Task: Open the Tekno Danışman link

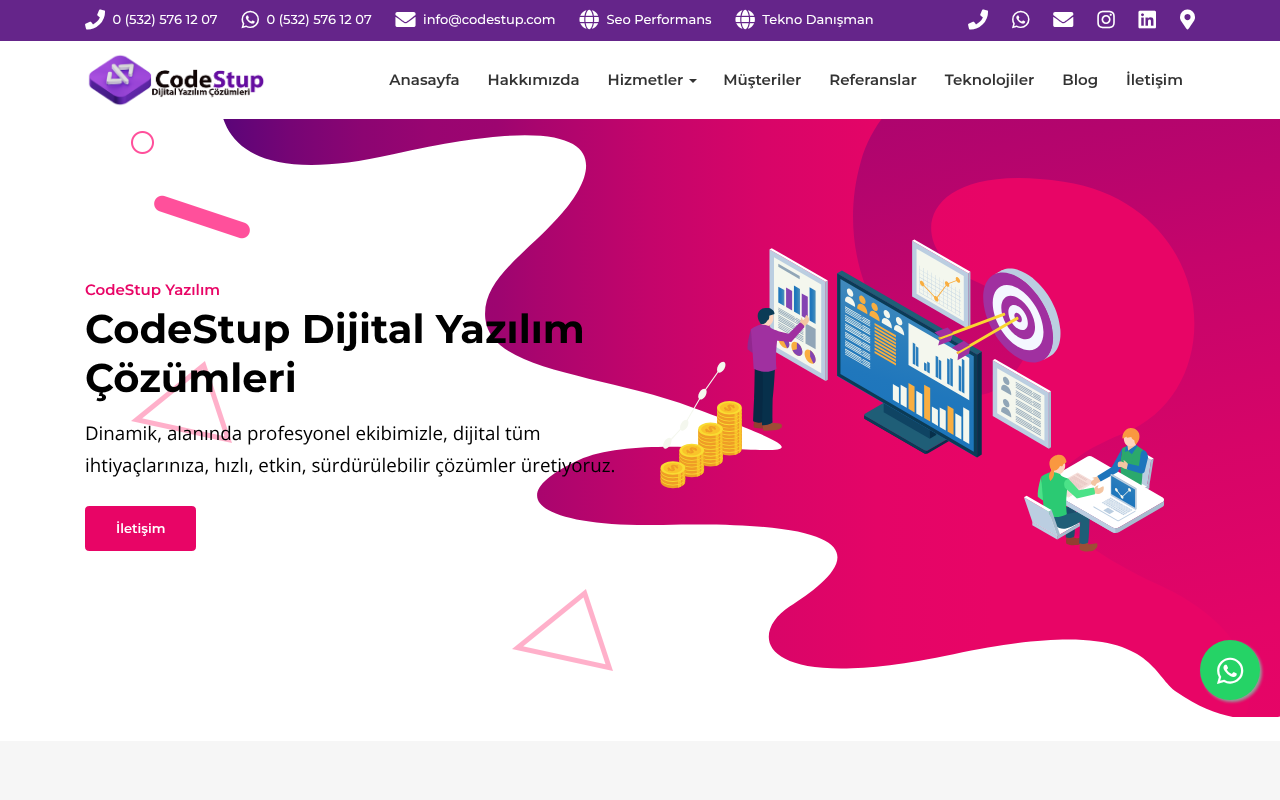Action: click(818, 20)
